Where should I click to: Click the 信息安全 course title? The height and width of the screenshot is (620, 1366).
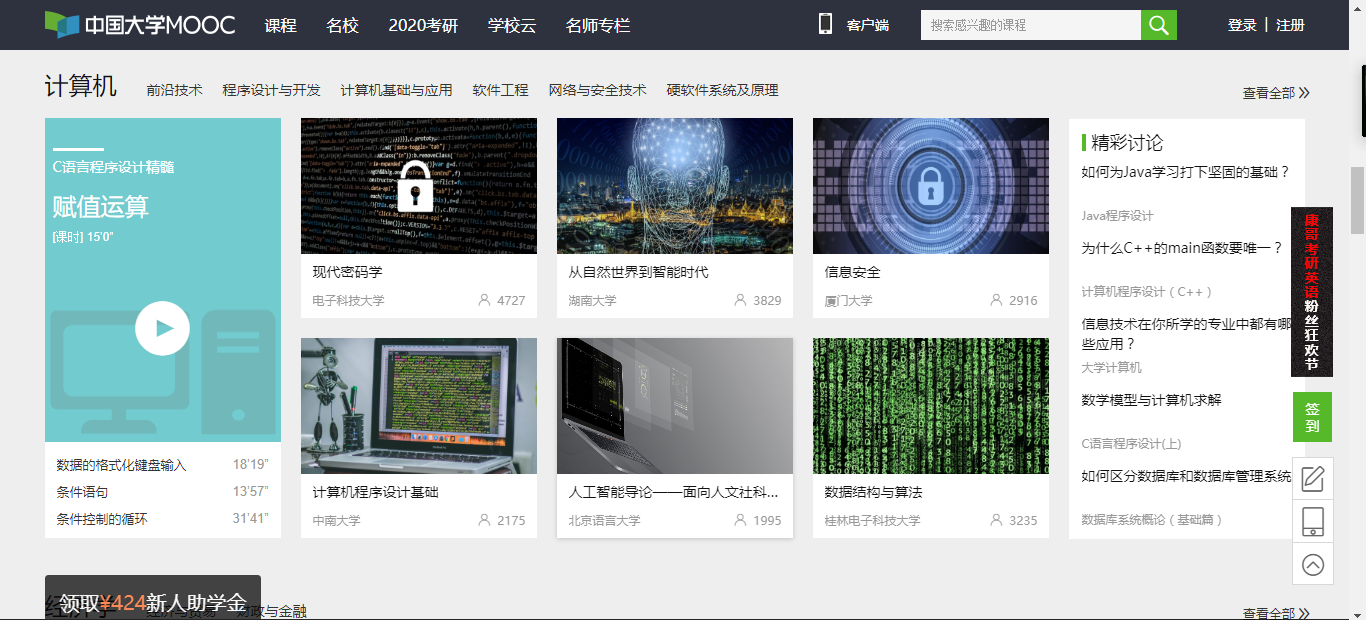(853, 272)
